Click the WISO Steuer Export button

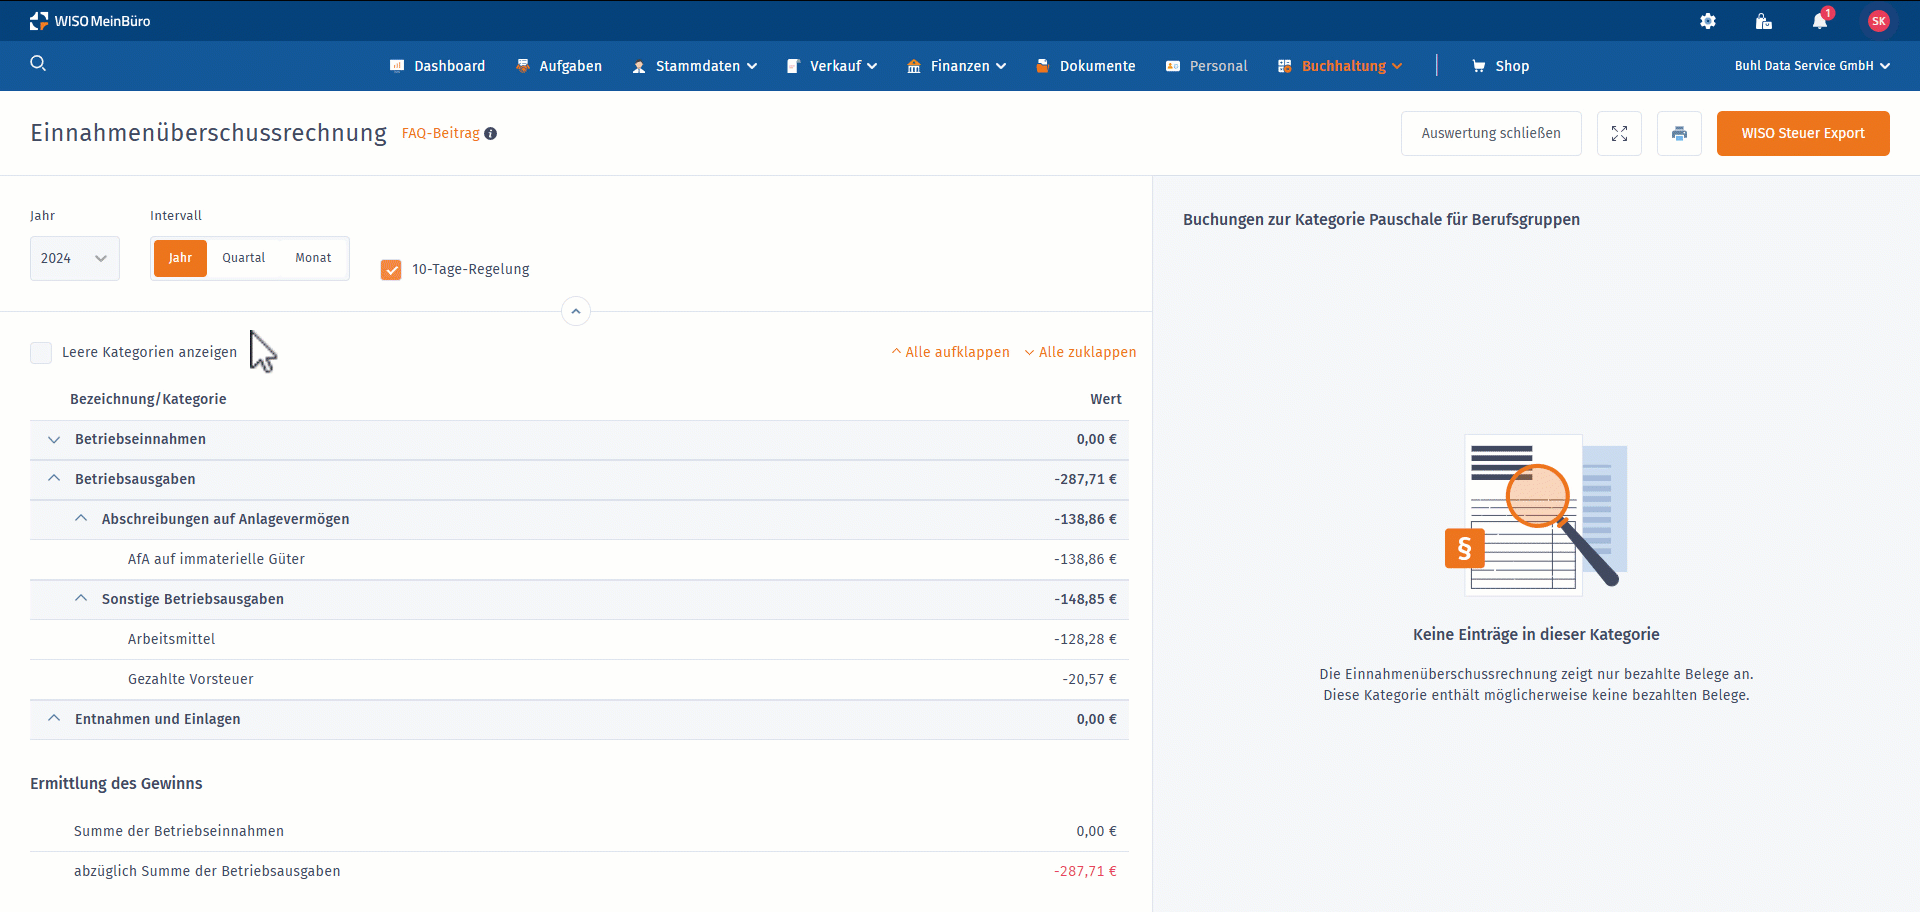pos(1802,134)
